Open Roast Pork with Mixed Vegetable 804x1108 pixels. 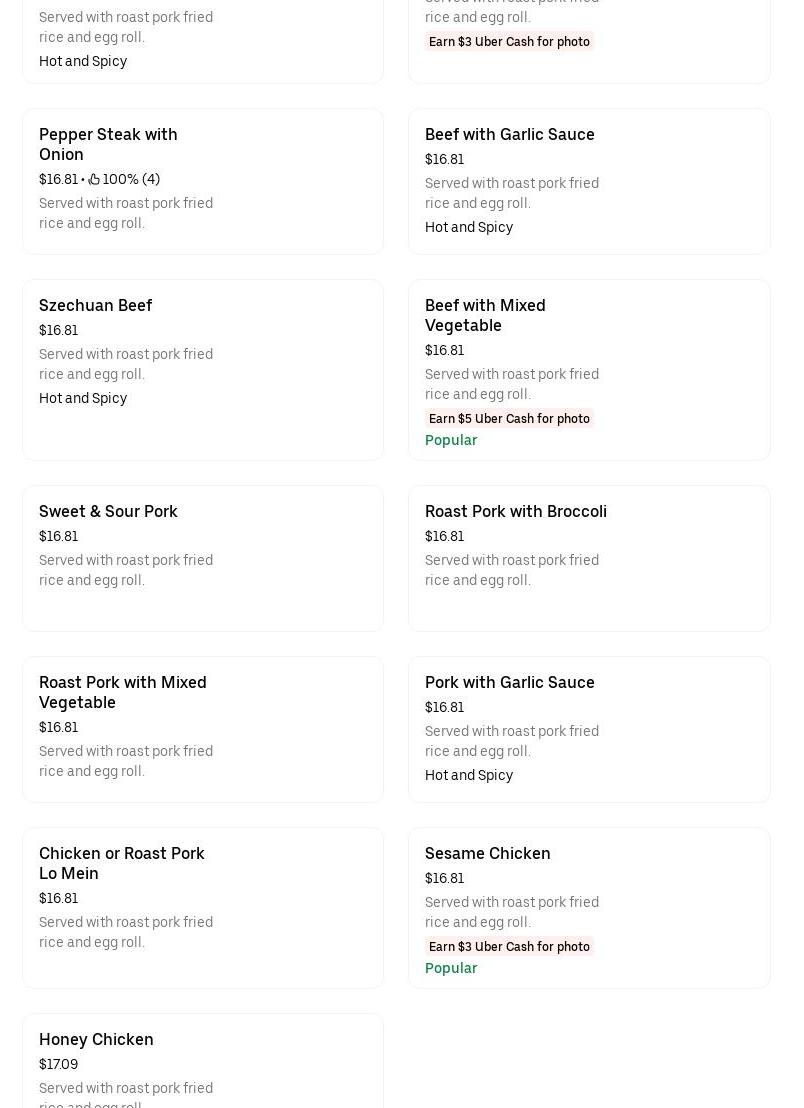[x=122, y=692]
